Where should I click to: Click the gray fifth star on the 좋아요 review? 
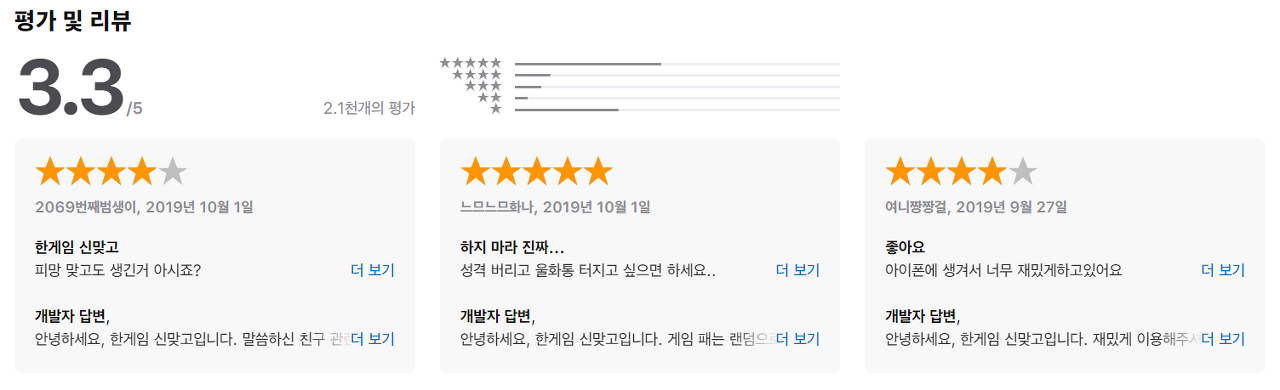tap(1022, 172)
